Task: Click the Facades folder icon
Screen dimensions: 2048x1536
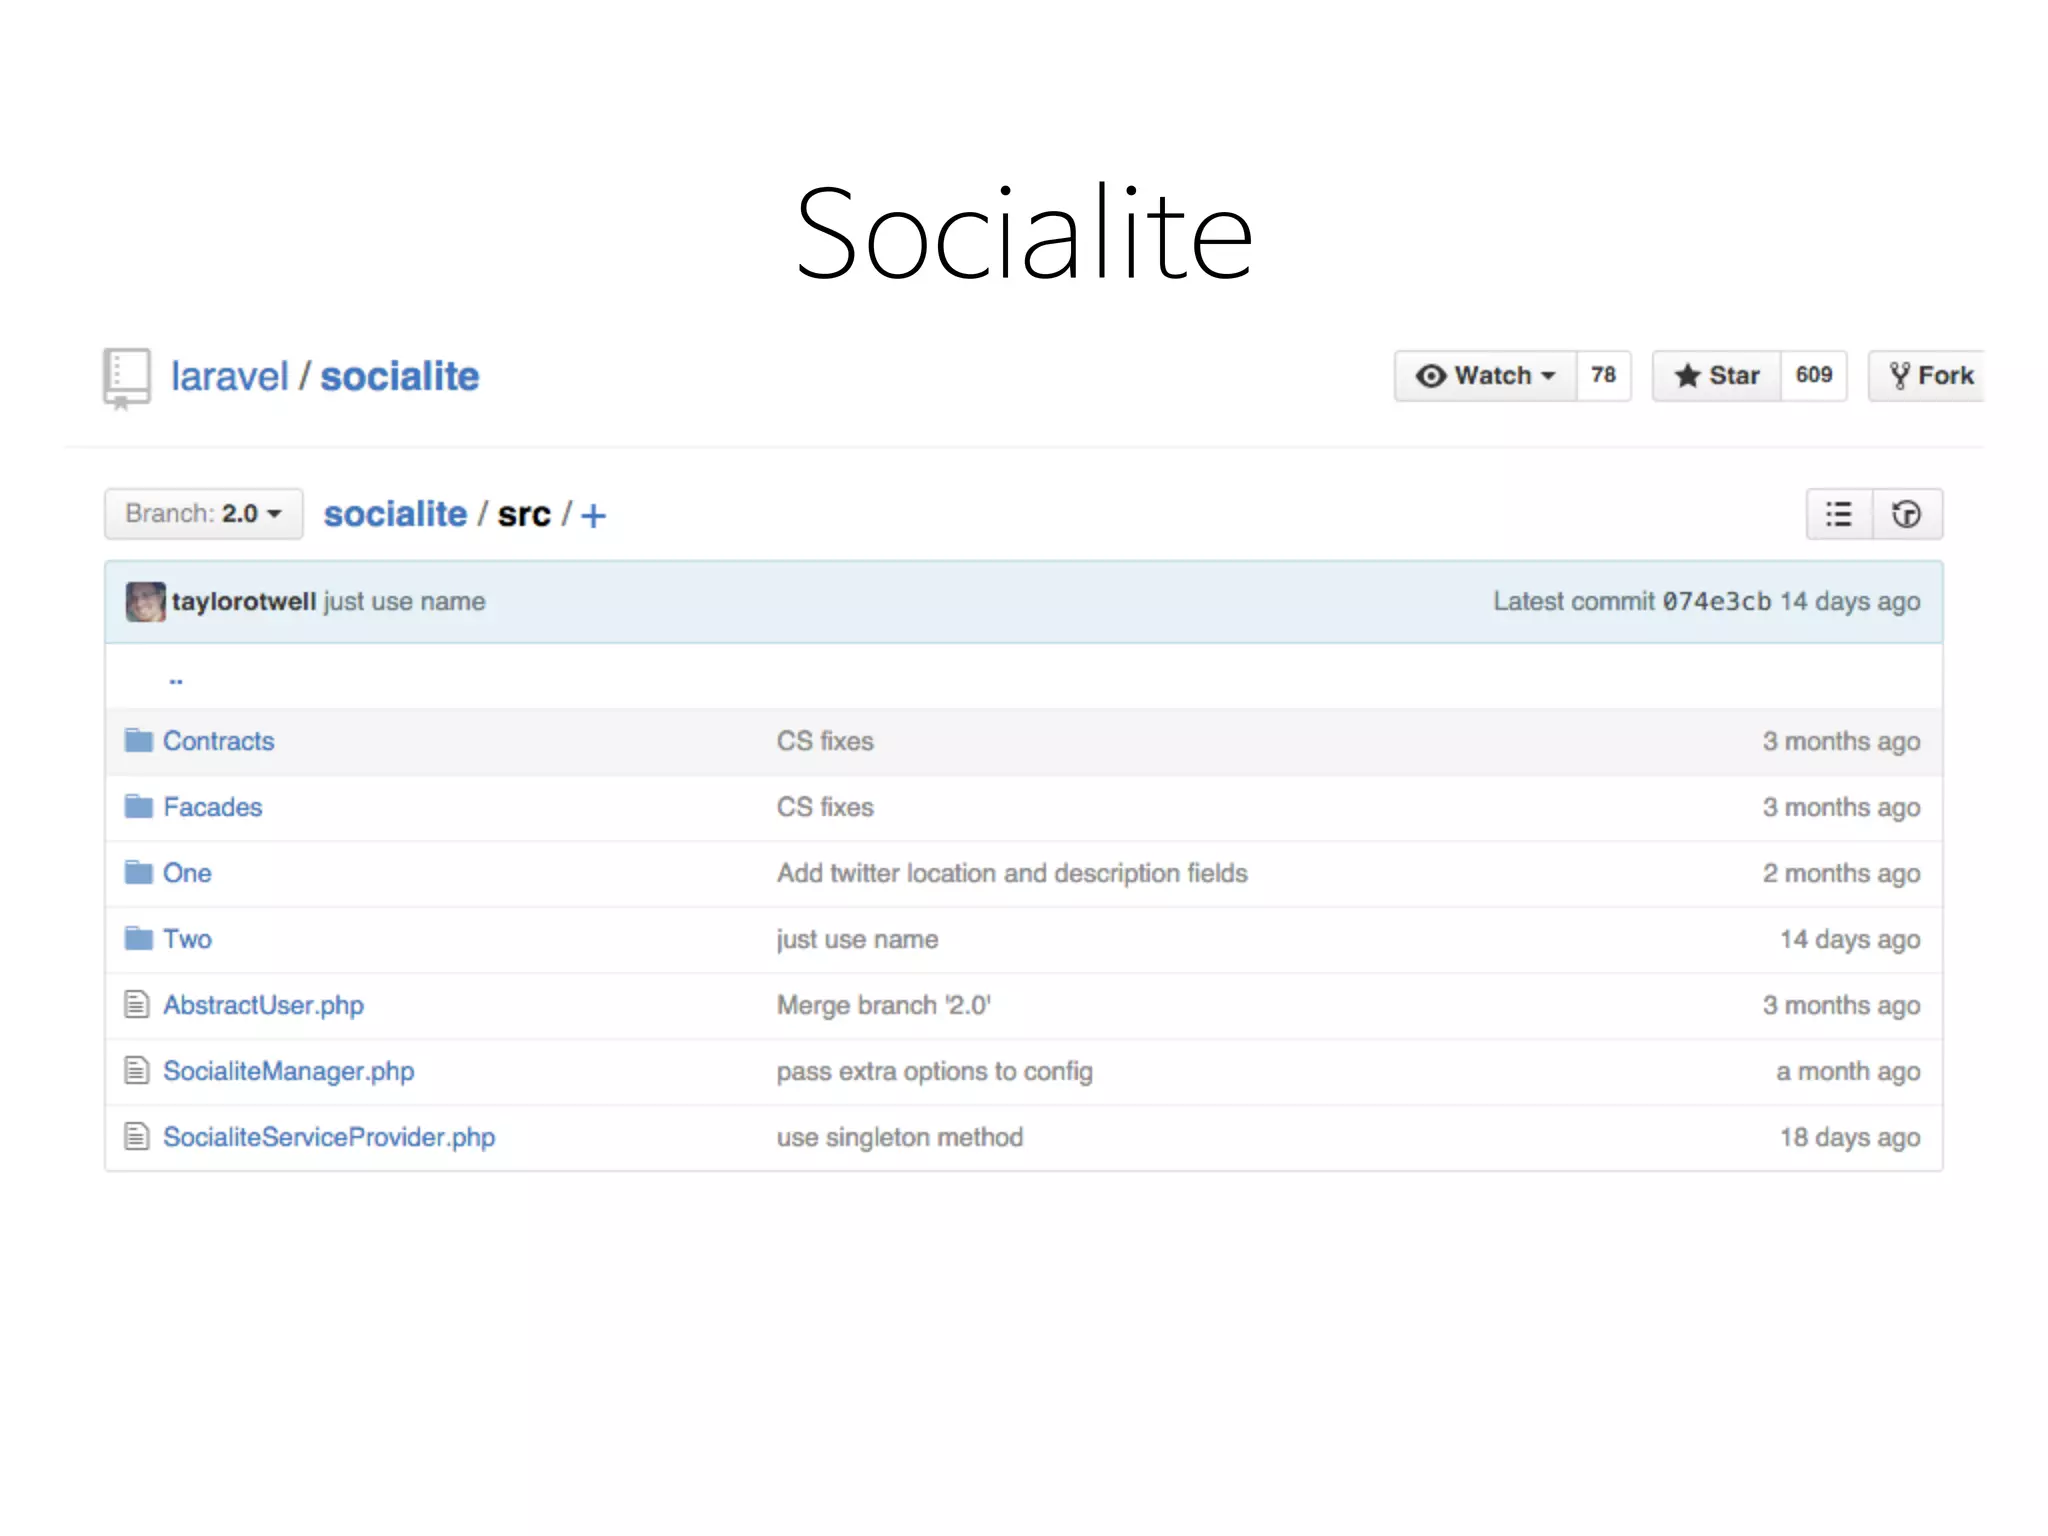Action: point(138,807)
